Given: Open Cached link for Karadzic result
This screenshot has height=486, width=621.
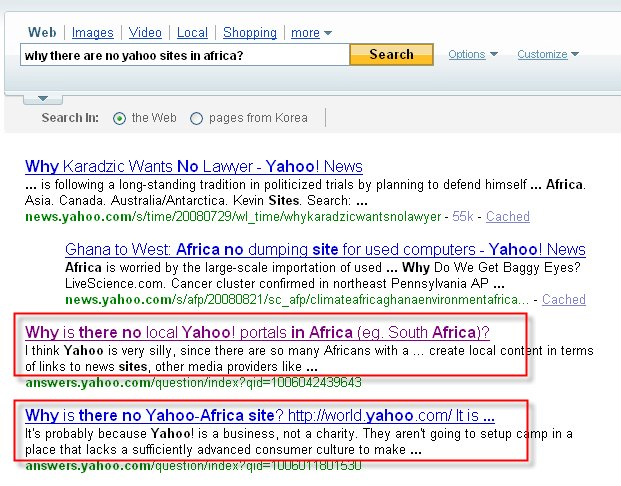Looking at the screenshot, I should point(508,217).
